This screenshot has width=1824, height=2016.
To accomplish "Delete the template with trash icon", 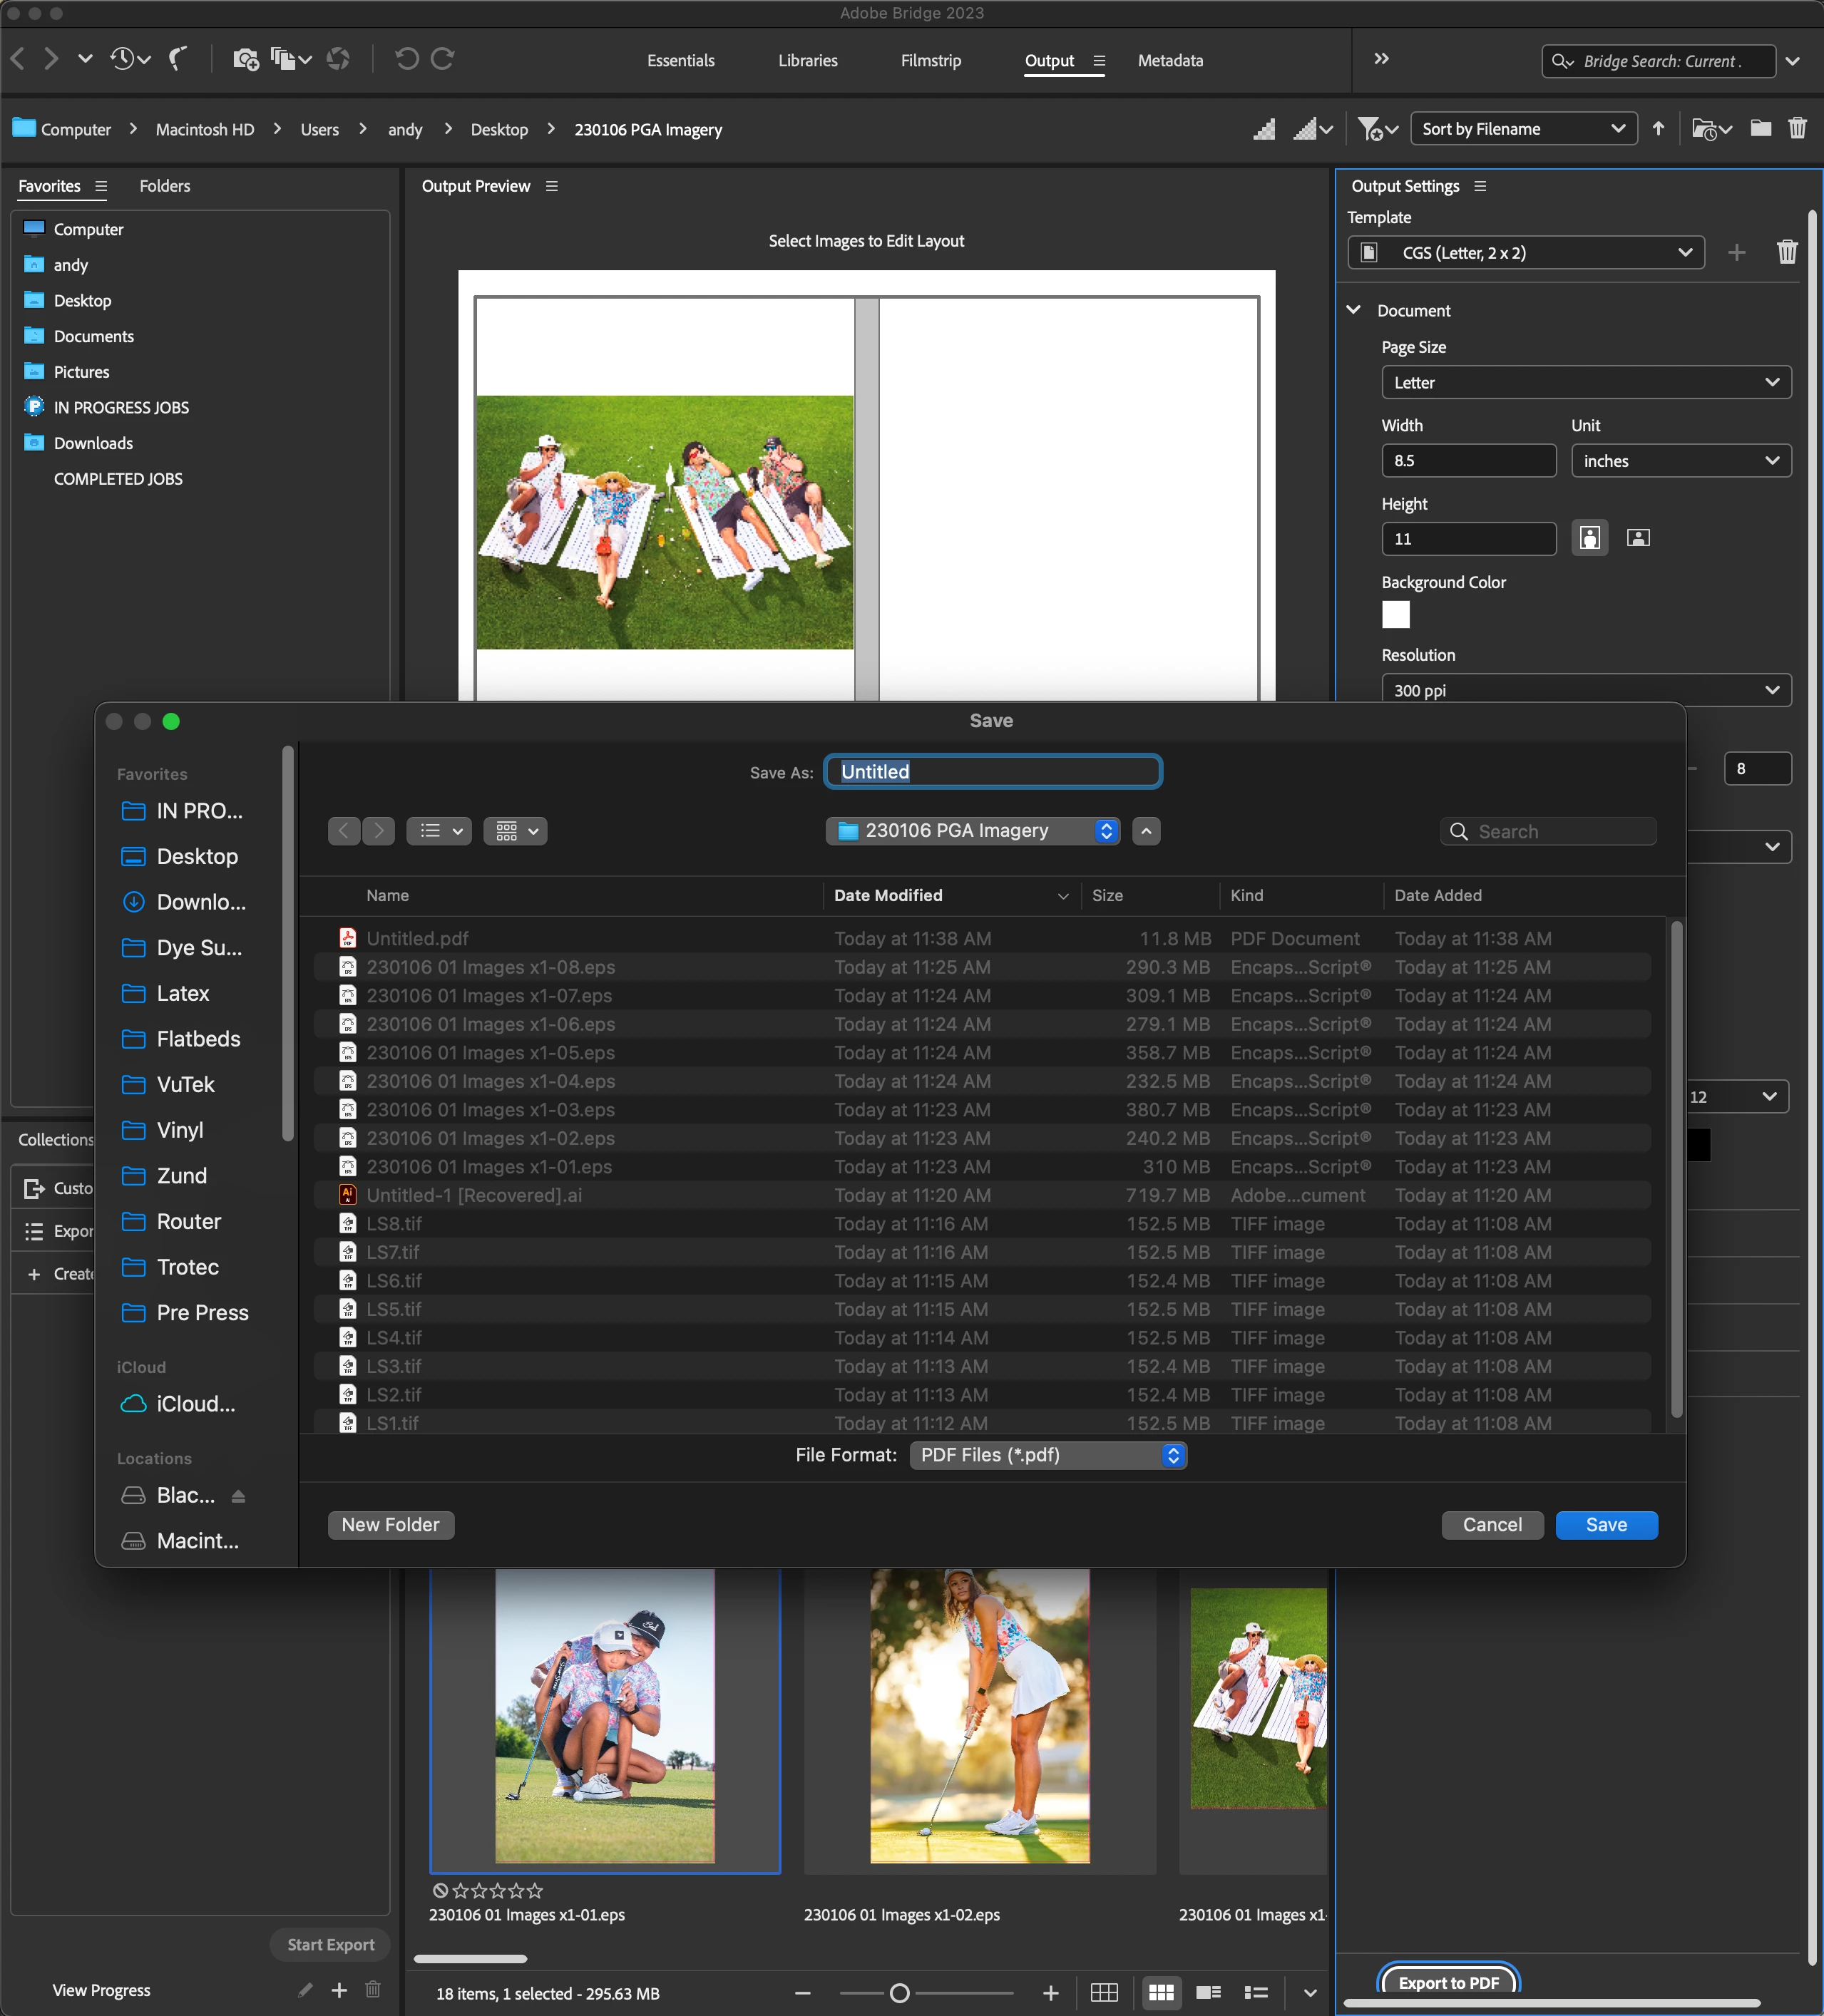I will click(x=1787, y=252).
